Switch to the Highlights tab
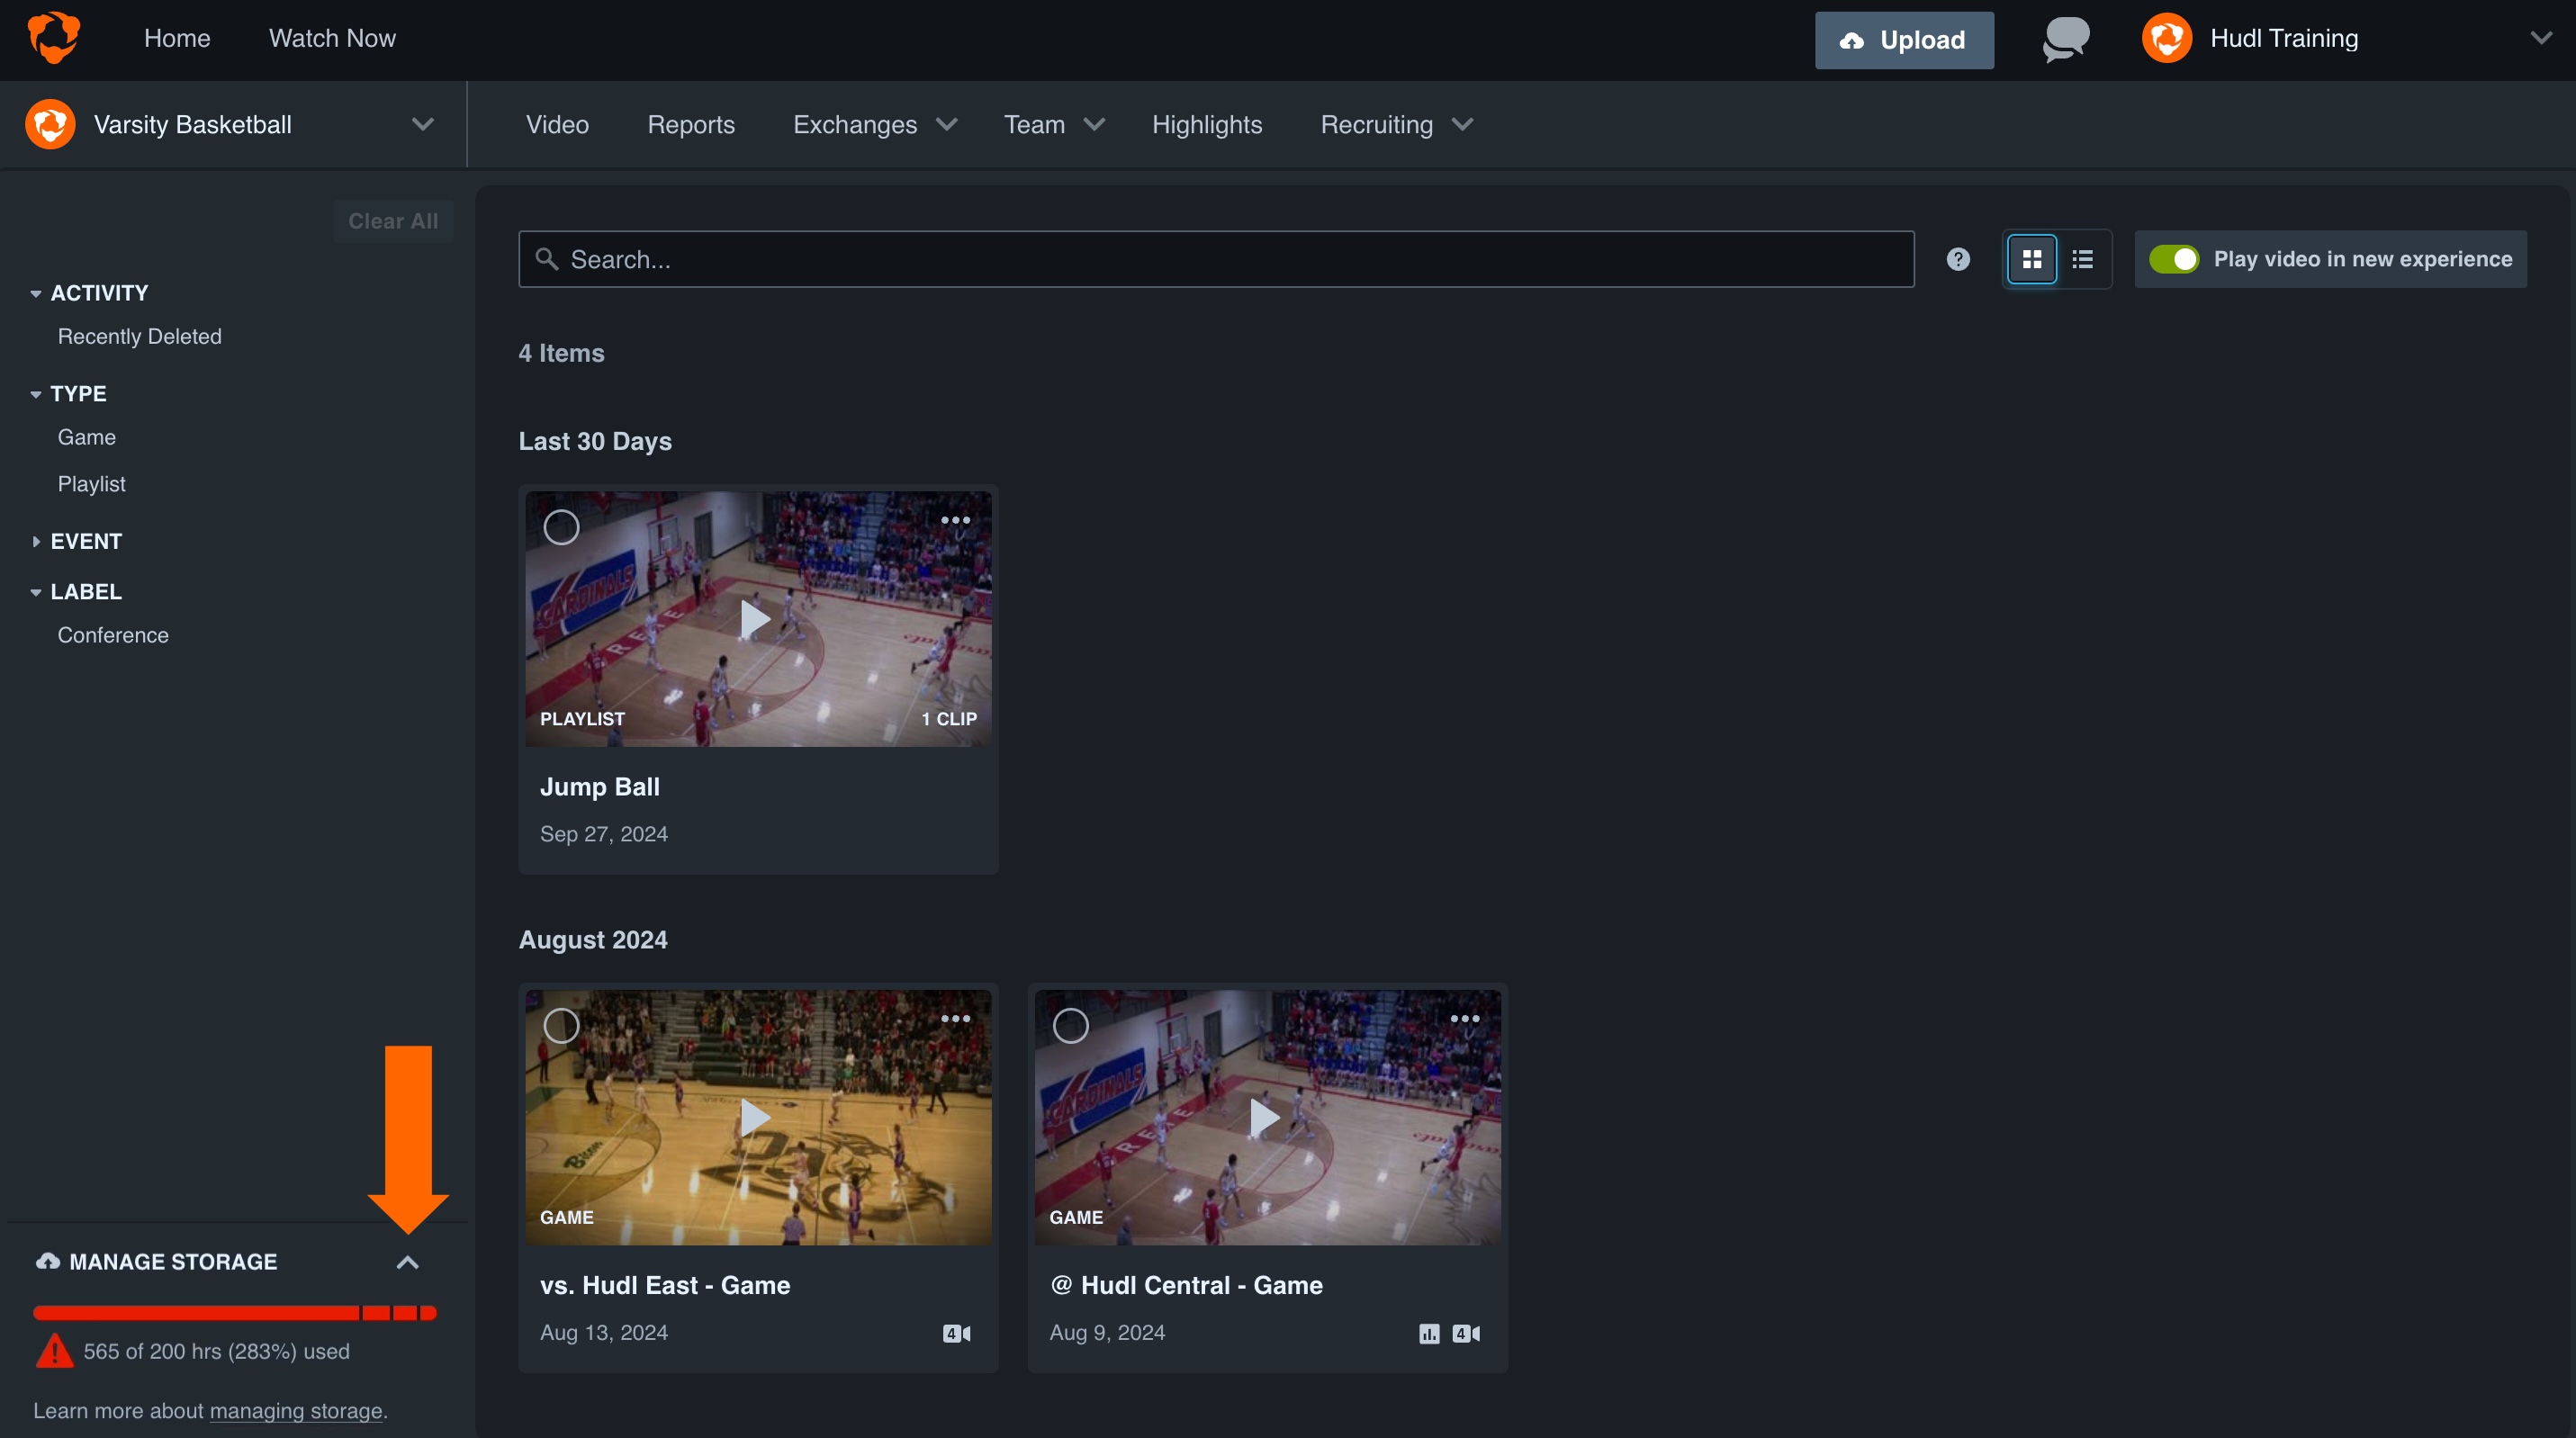 1206,124
